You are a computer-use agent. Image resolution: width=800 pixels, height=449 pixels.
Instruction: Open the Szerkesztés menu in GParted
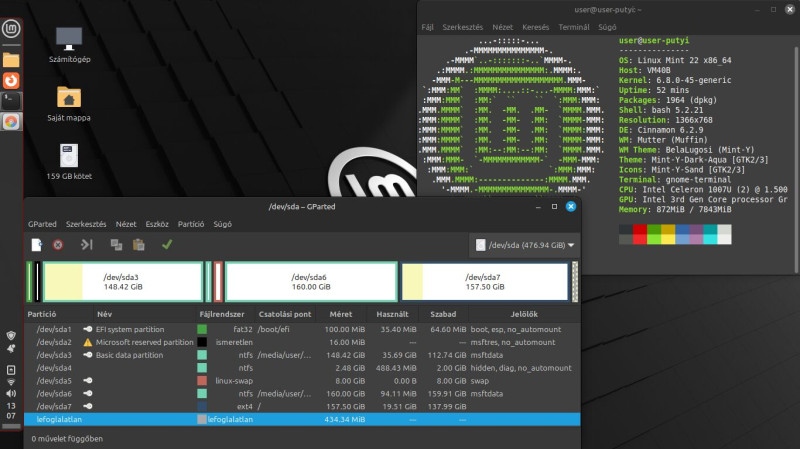tap(86, 224)
